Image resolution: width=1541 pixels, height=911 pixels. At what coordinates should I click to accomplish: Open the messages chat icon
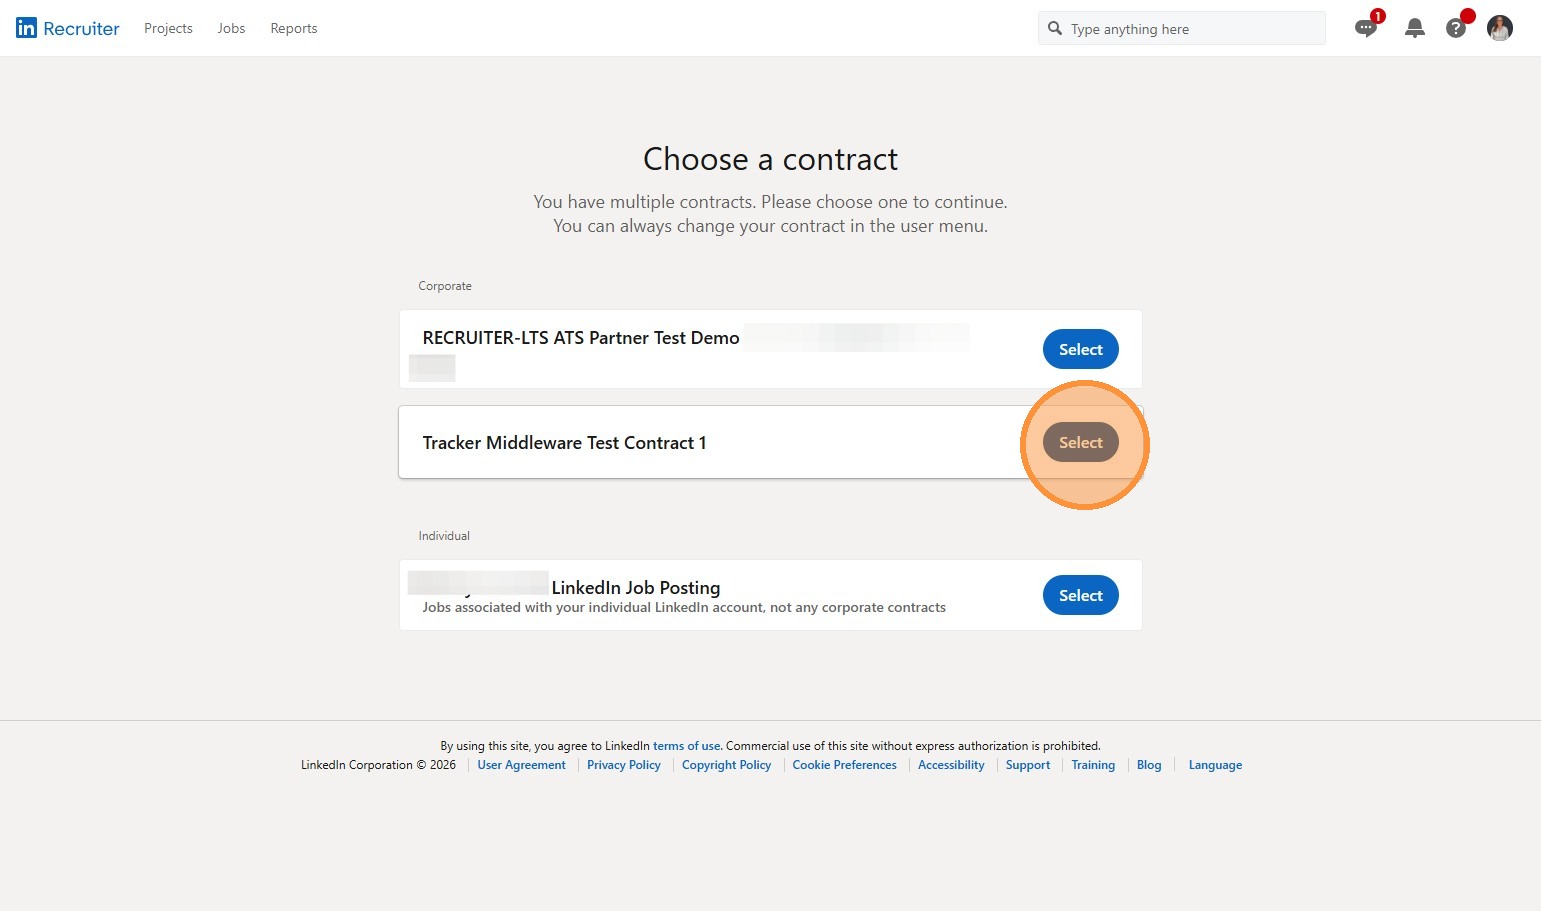tap(1365, 28)
